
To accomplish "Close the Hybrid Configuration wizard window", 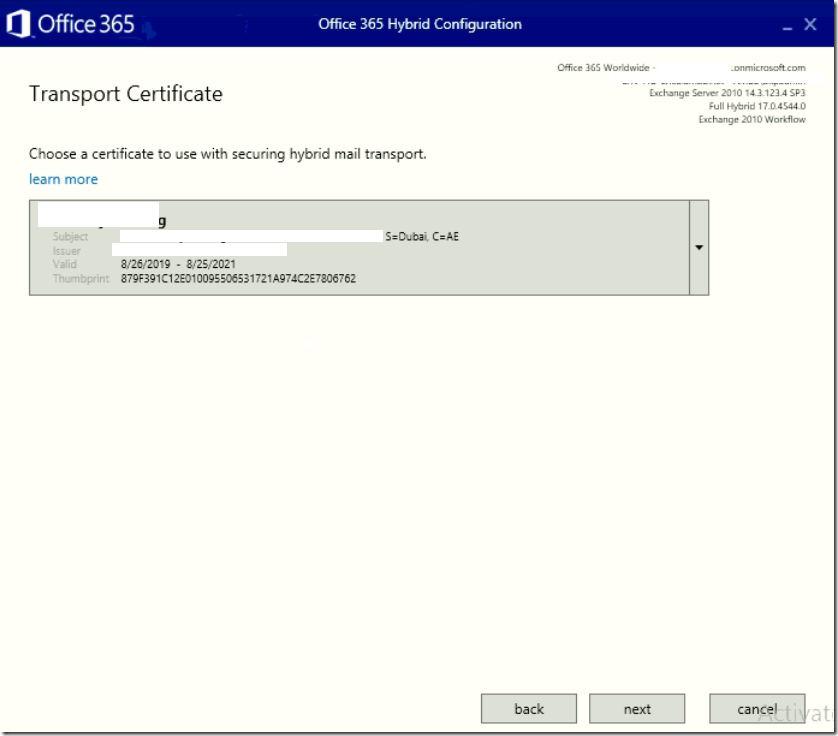I will (x=810, y=24).
